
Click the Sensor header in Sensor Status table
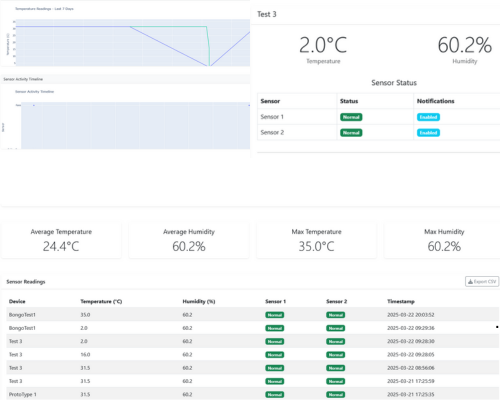pos(270,101)
